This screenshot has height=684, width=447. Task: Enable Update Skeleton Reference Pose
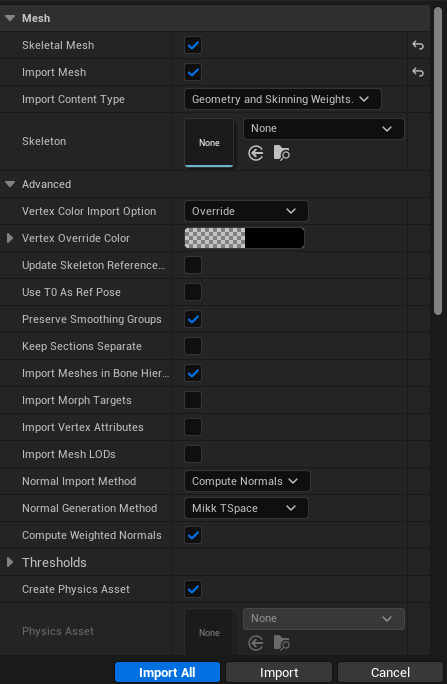(x=193, y=265)
